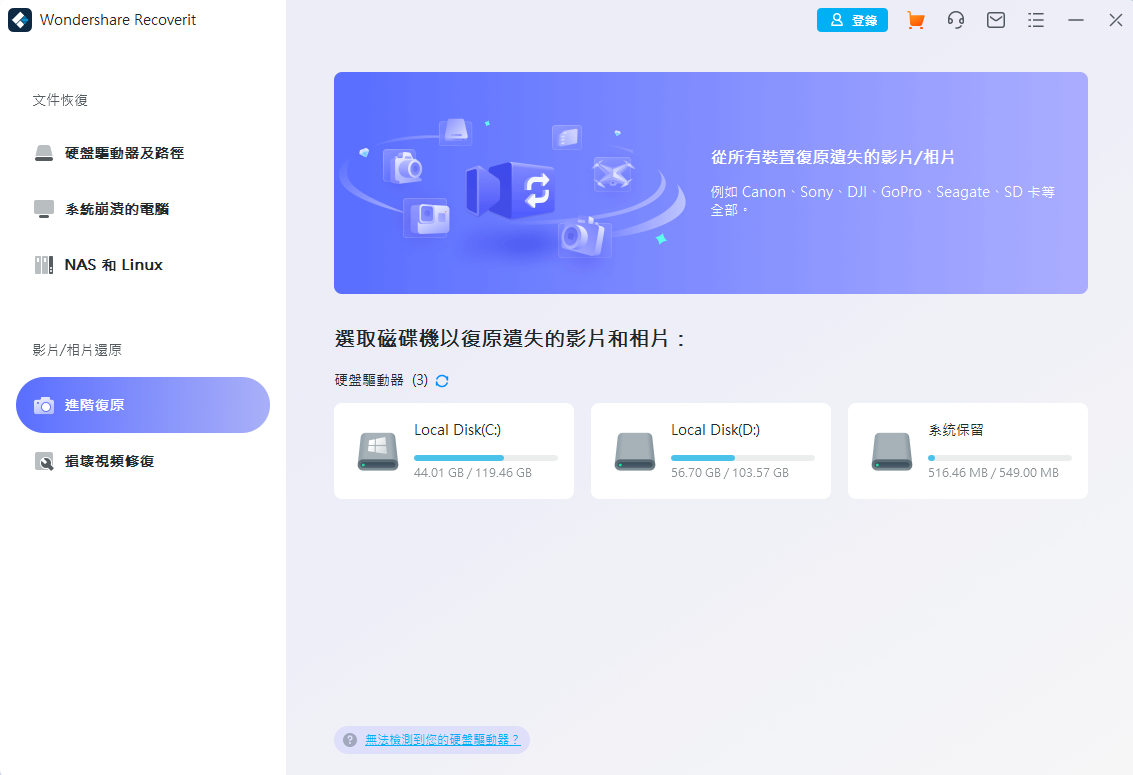
Task: Open 損壞視頻修復 in the sidebar
Action: (x=143, y=462)
